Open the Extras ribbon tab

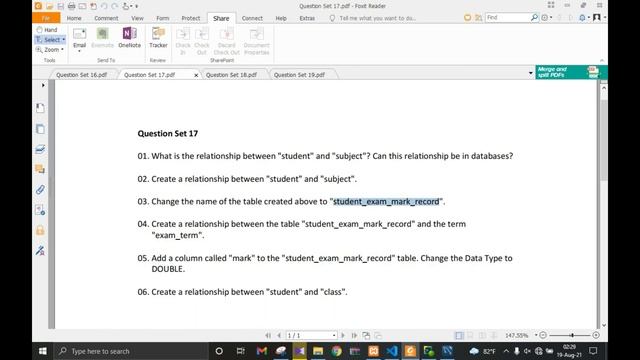point(307,18)
